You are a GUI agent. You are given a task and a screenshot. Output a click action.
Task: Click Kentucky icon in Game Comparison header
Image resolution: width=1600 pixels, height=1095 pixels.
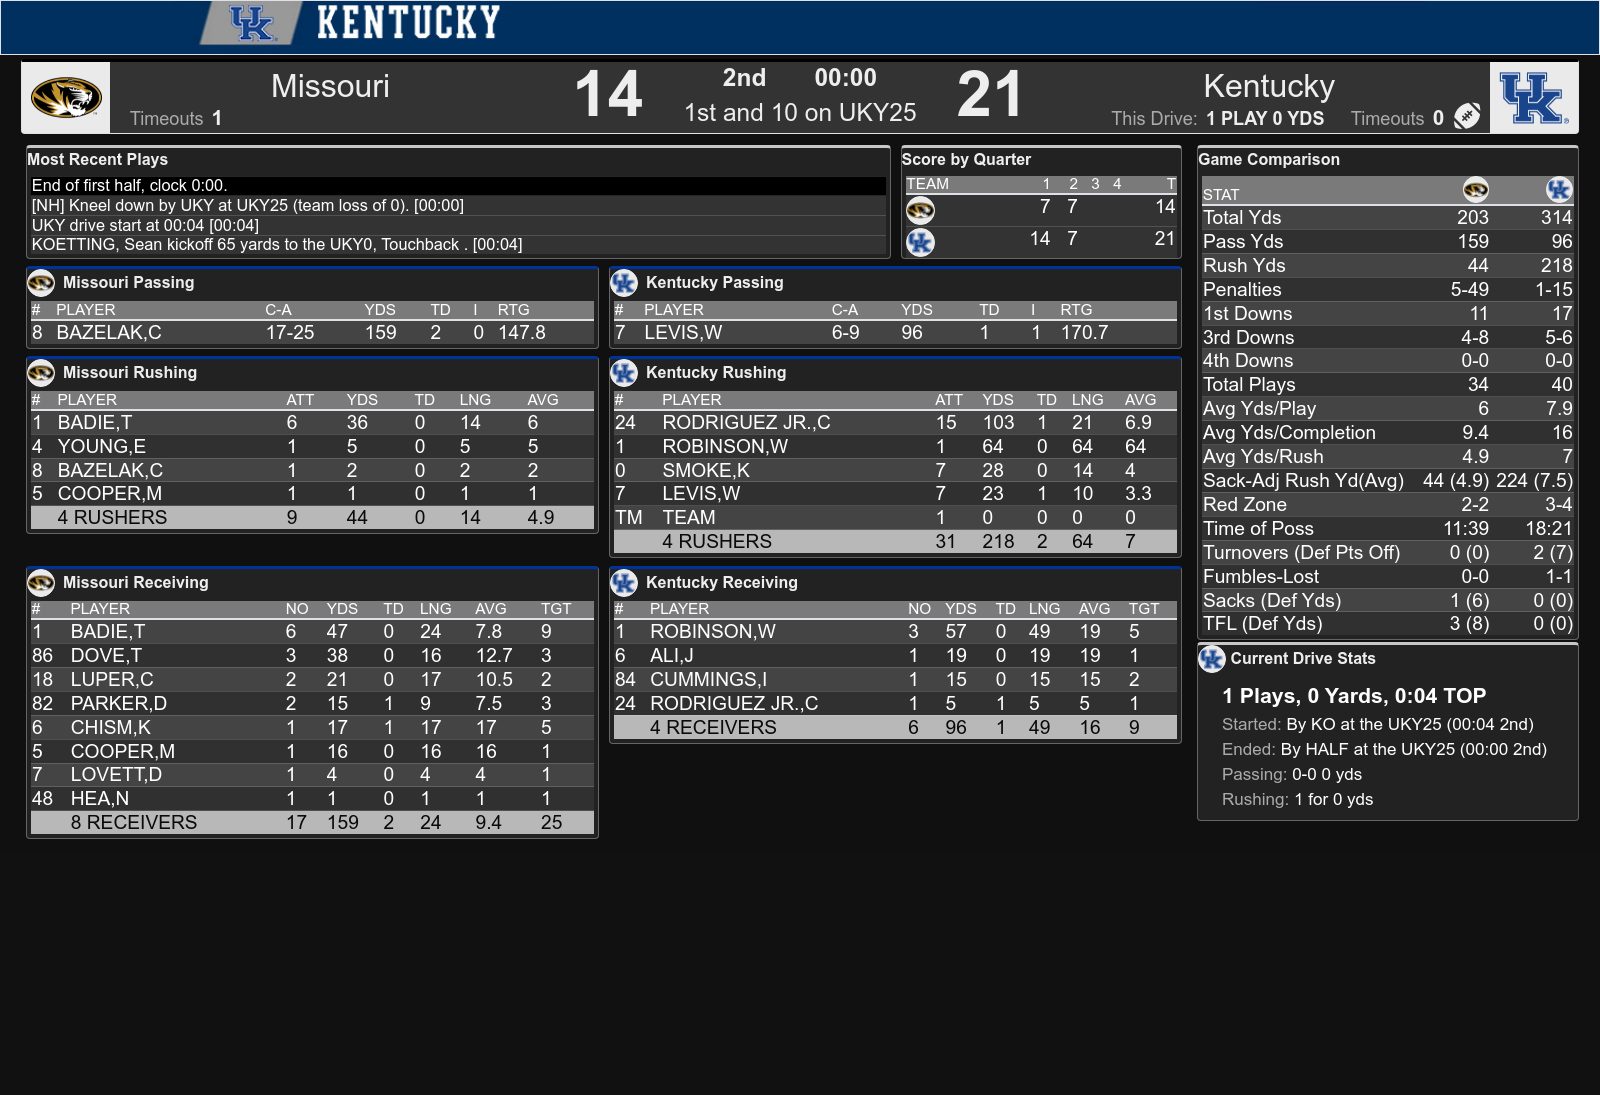(1558, 190)
